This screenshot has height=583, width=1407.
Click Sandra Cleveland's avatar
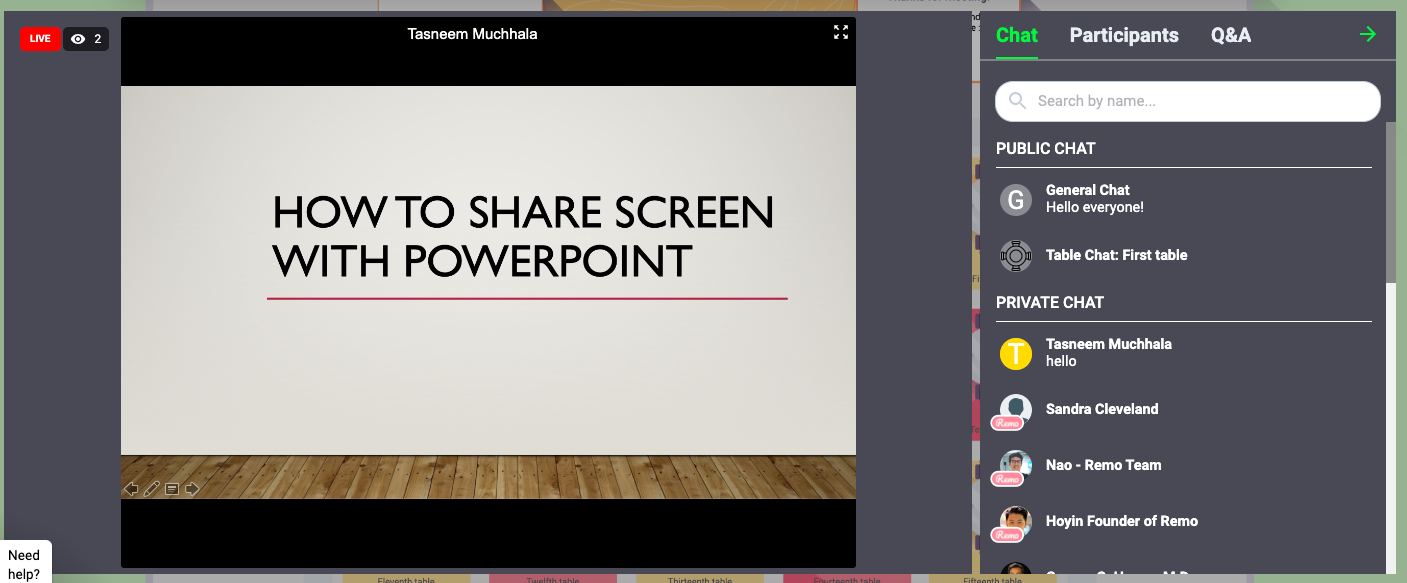(x=1016, y=409)
